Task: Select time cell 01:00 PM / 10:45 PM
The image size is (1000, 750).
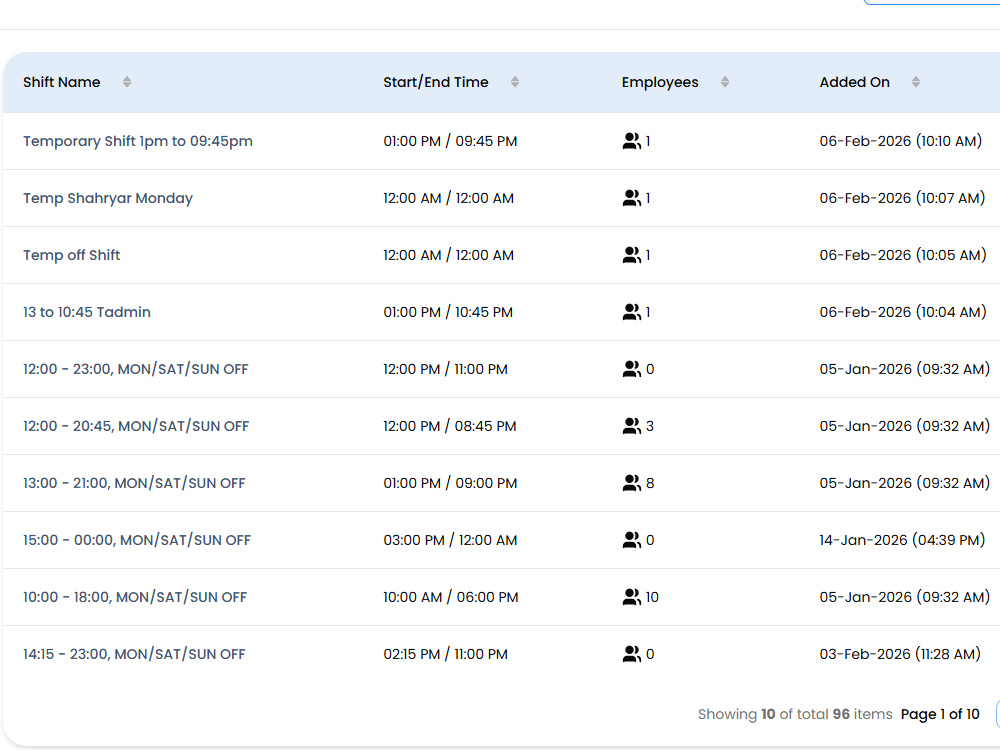Action: coord(448,312)
